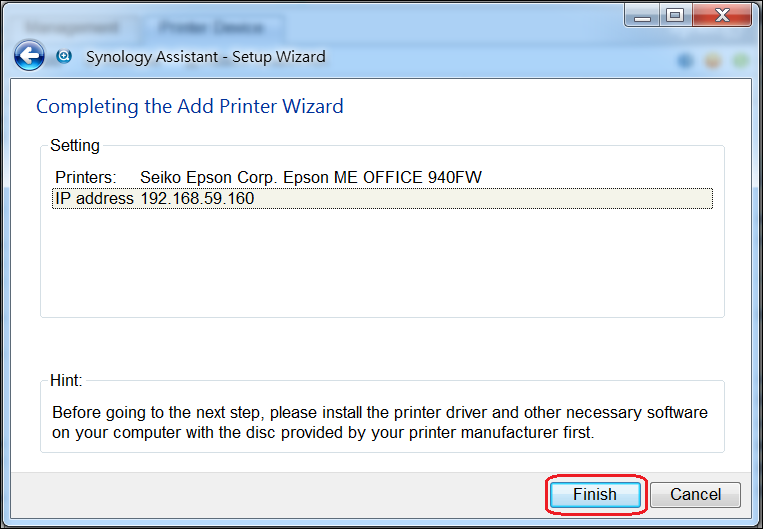Close the Setup Wizard window
Screen dimensions: 763x529
pyautogui.click(x=722, y=16)
